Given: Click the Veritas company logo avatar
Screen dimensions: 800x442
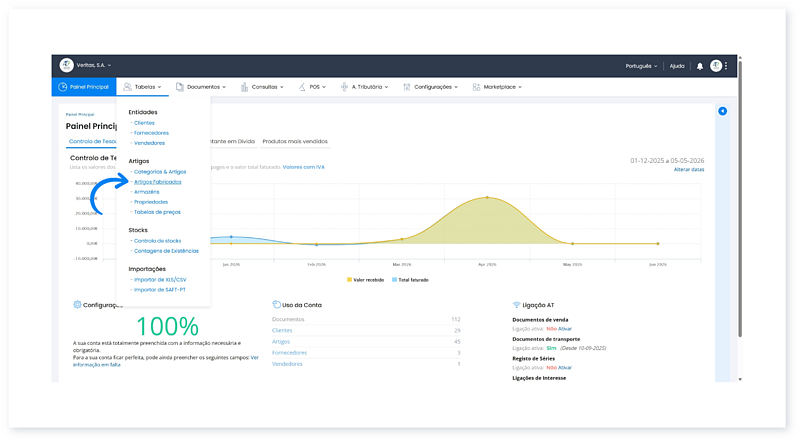Looking at the screenshot, I should click(x=66, y=65).
